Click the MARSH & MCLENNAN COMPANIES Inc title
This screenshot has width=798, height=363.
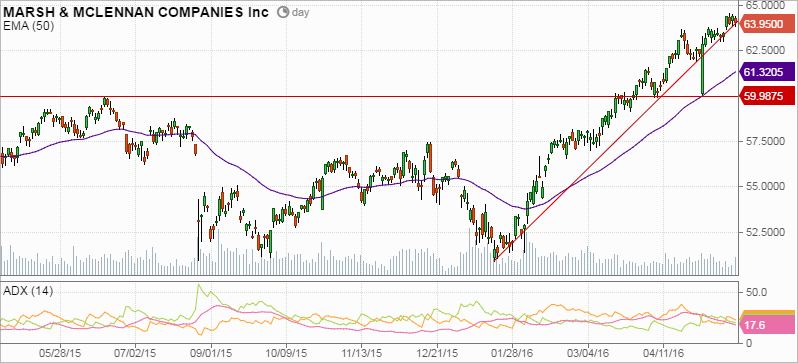pyautogui.click(x=135, y=12)
